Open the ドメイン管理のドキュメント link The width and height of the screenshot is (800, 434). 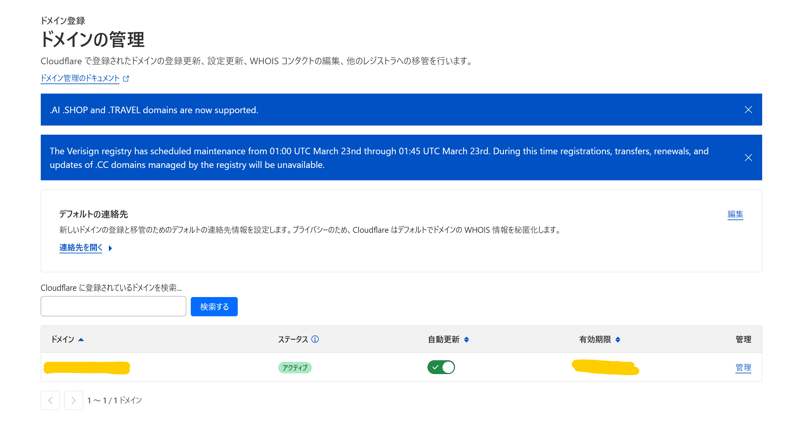click(x=79, y=78)
